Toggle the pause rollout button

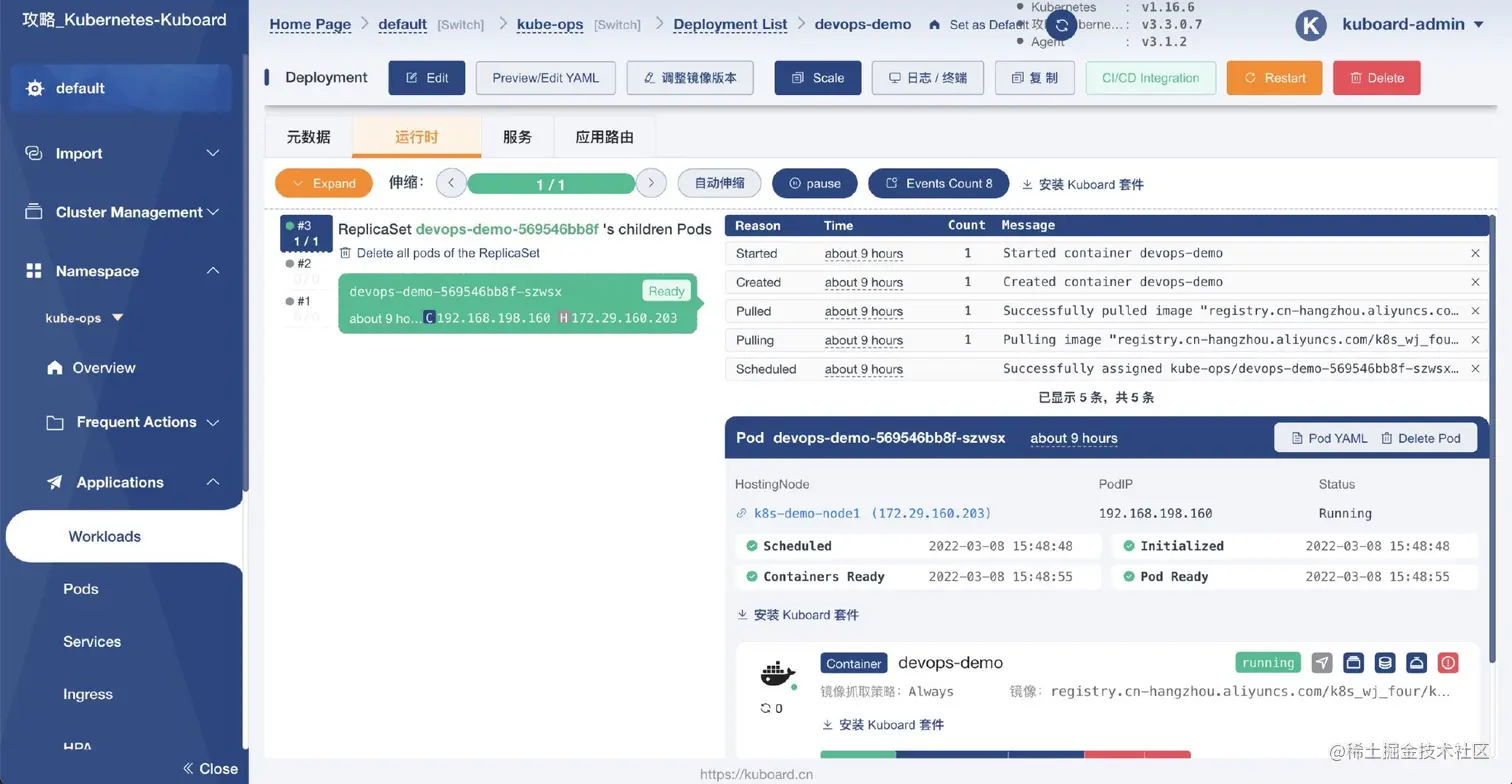coord(815,183)
